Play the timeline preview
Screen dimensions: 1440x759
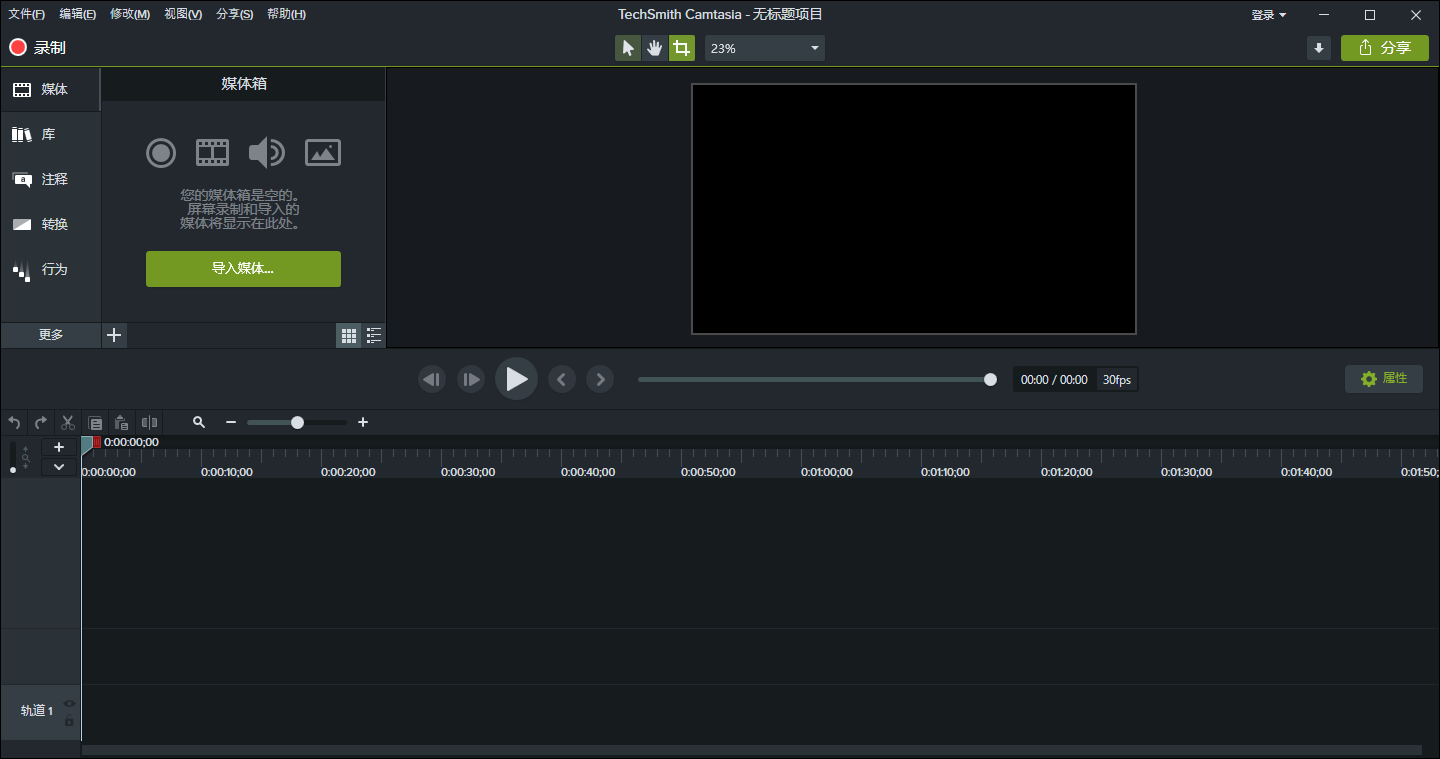516,379
